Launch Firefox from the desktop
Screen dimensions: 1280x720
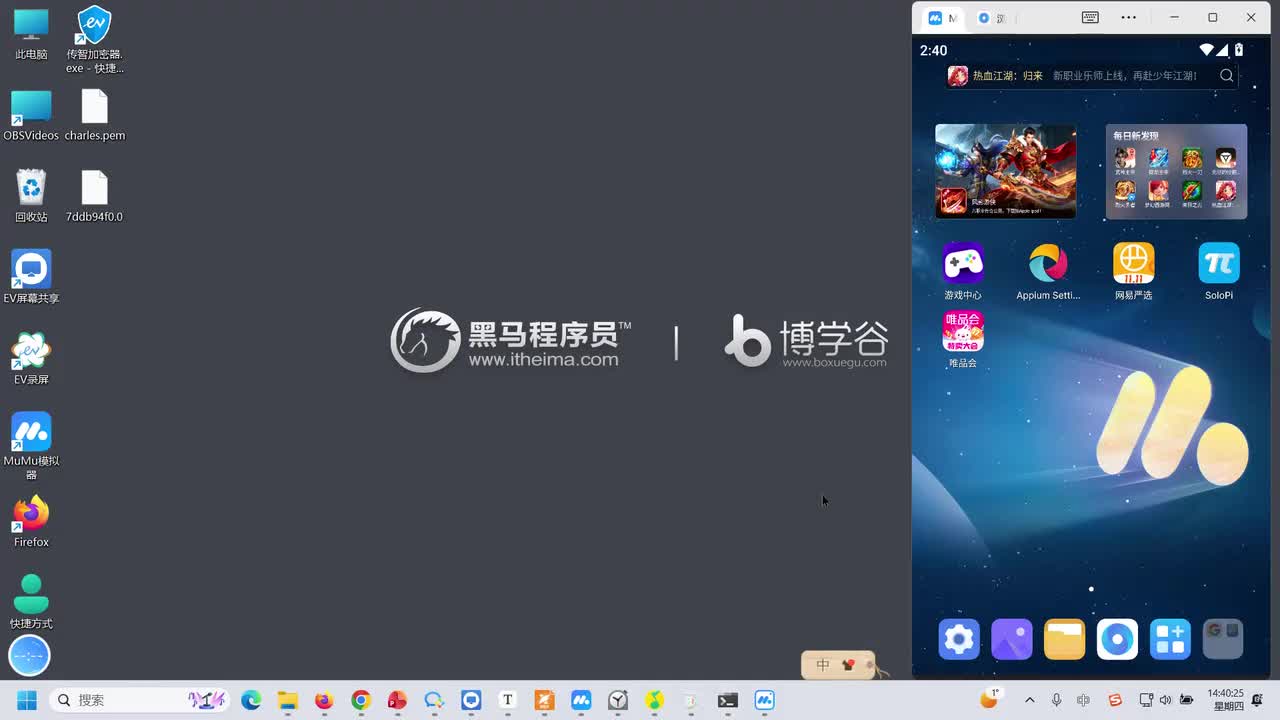point(31,521)
